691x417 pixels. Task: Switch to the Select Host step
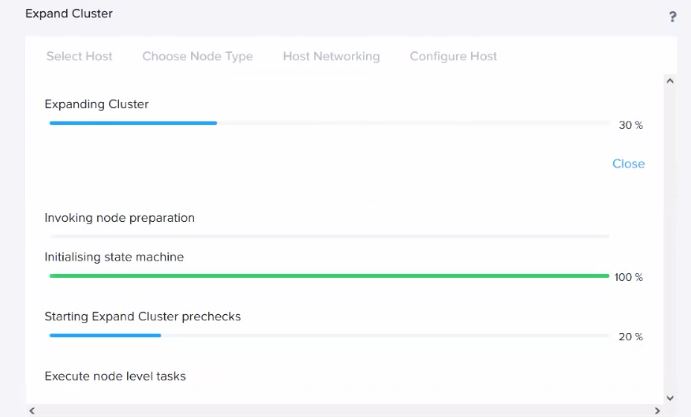click(x=79, y=56)
